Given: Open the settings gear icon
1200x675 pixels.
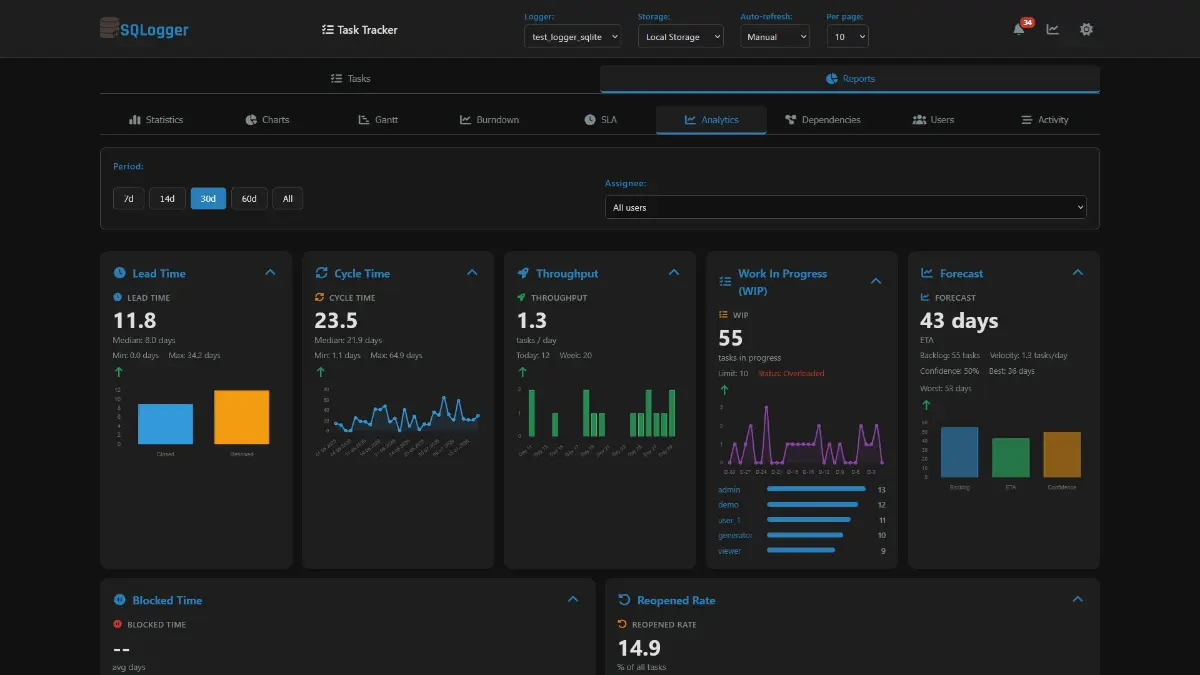Looking at the screenshot, I should 1086,29.
